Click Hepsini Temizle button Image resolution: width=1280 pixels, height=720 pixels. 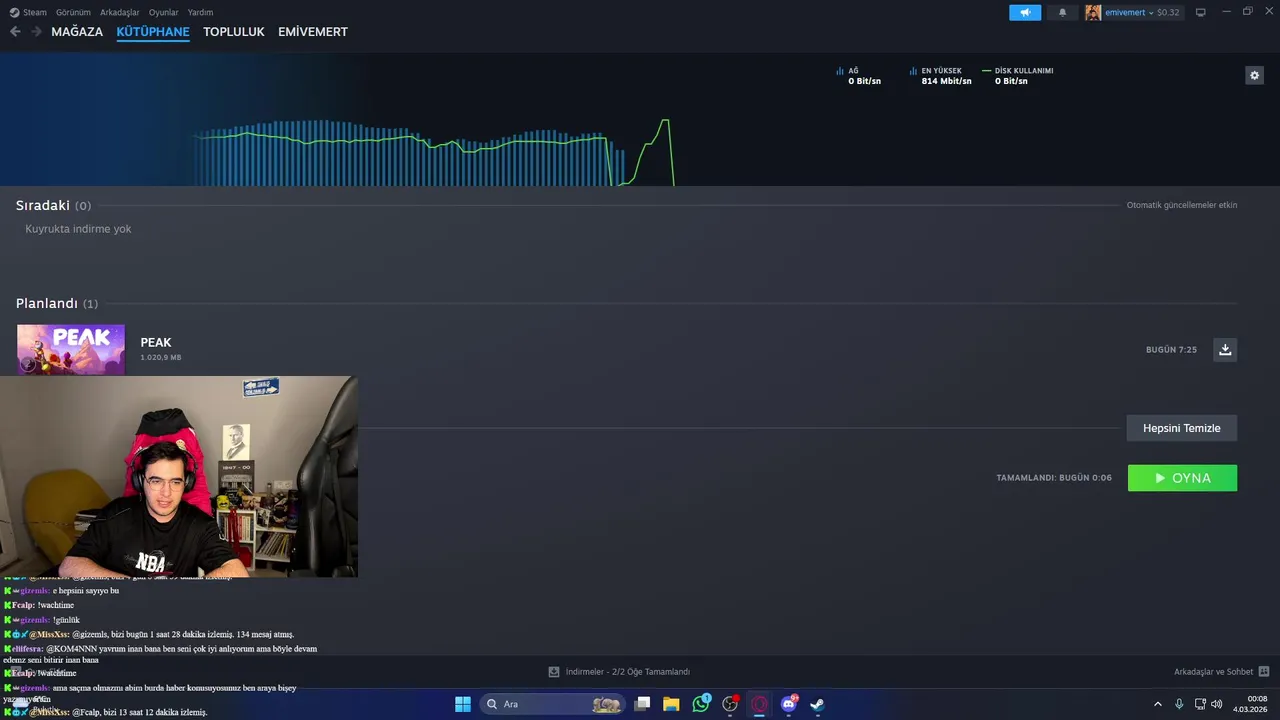pyautogui.click(x=1182, y=428)
